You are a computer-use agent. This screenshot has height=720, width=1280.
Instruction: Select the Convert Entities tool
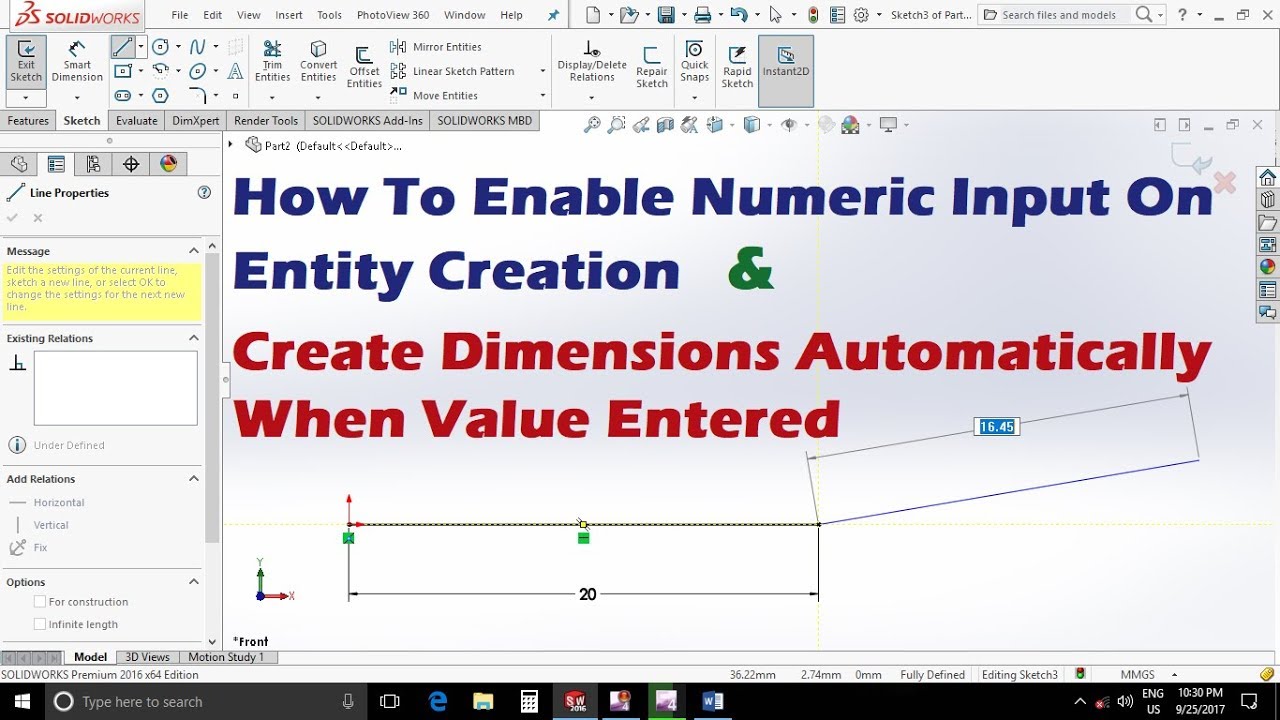[x=318, y=62]
